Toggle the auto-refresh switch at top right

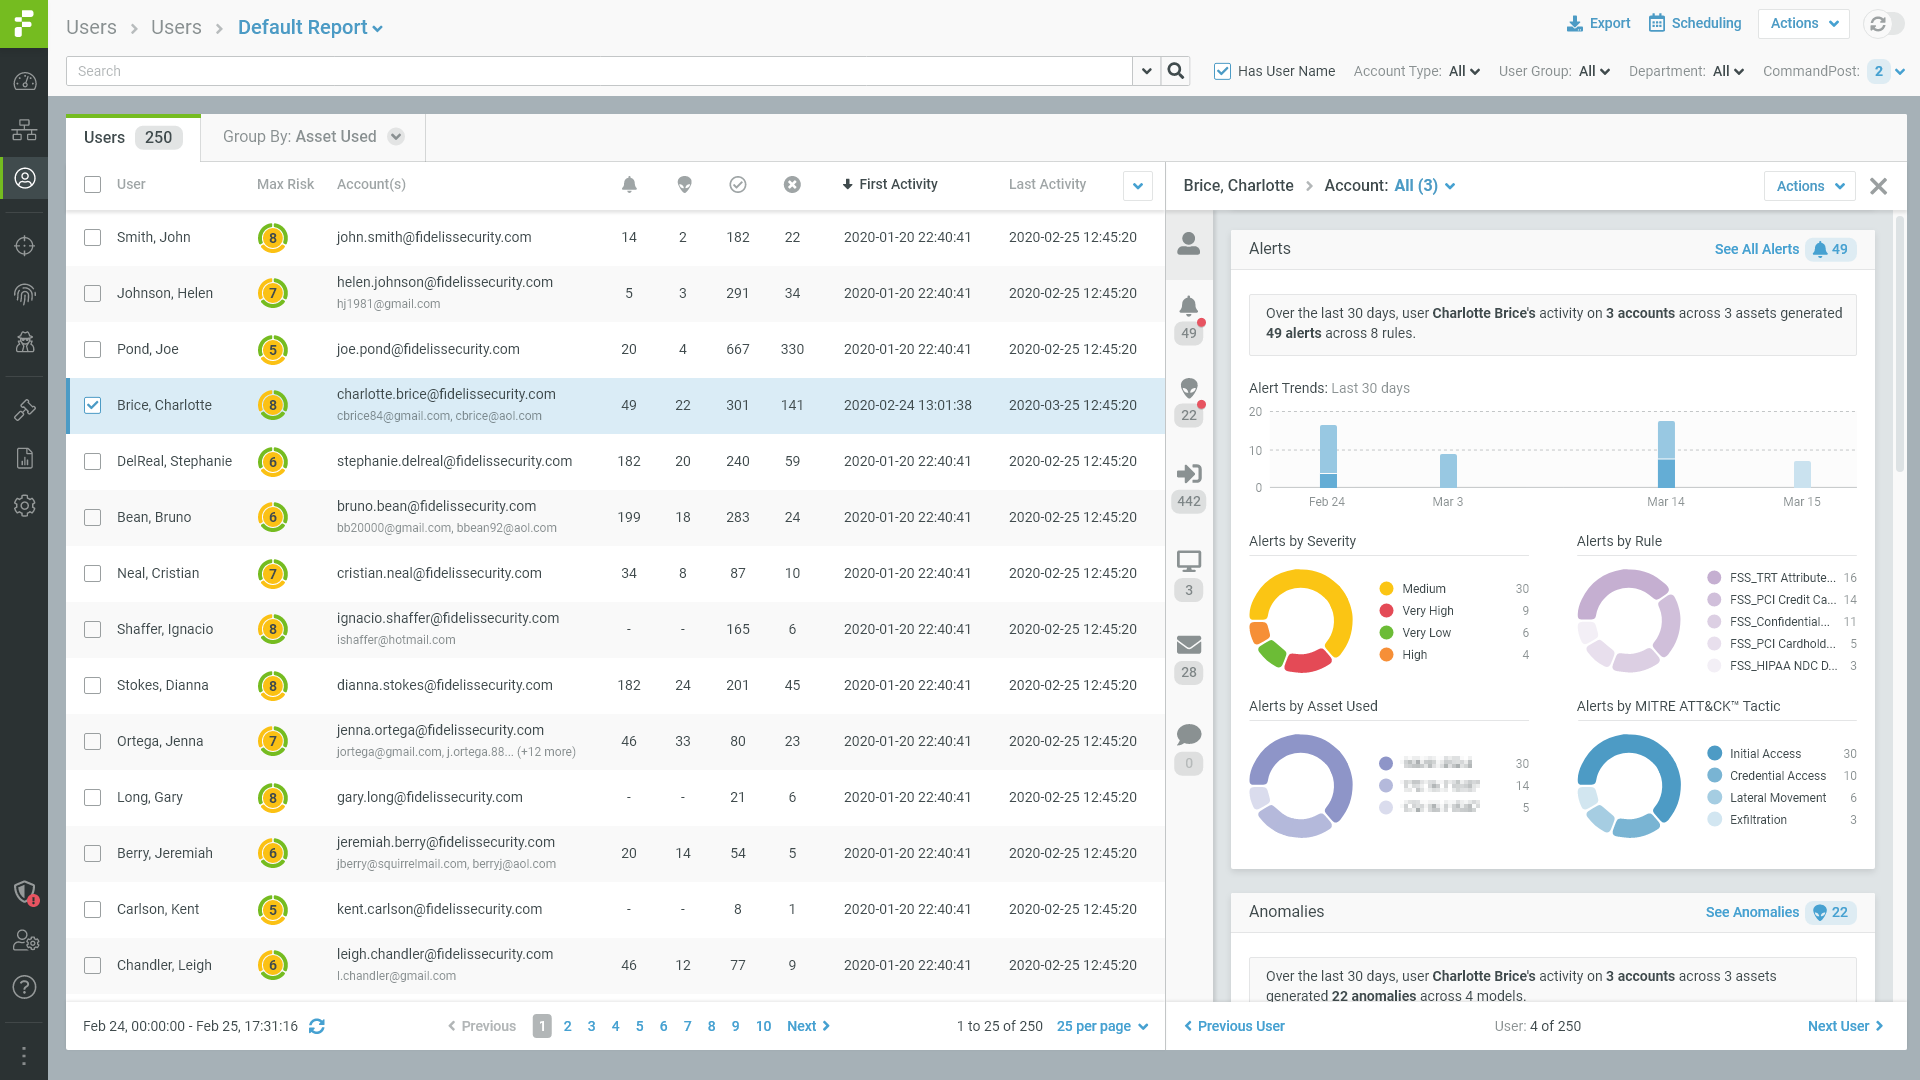click(1885, 24)
